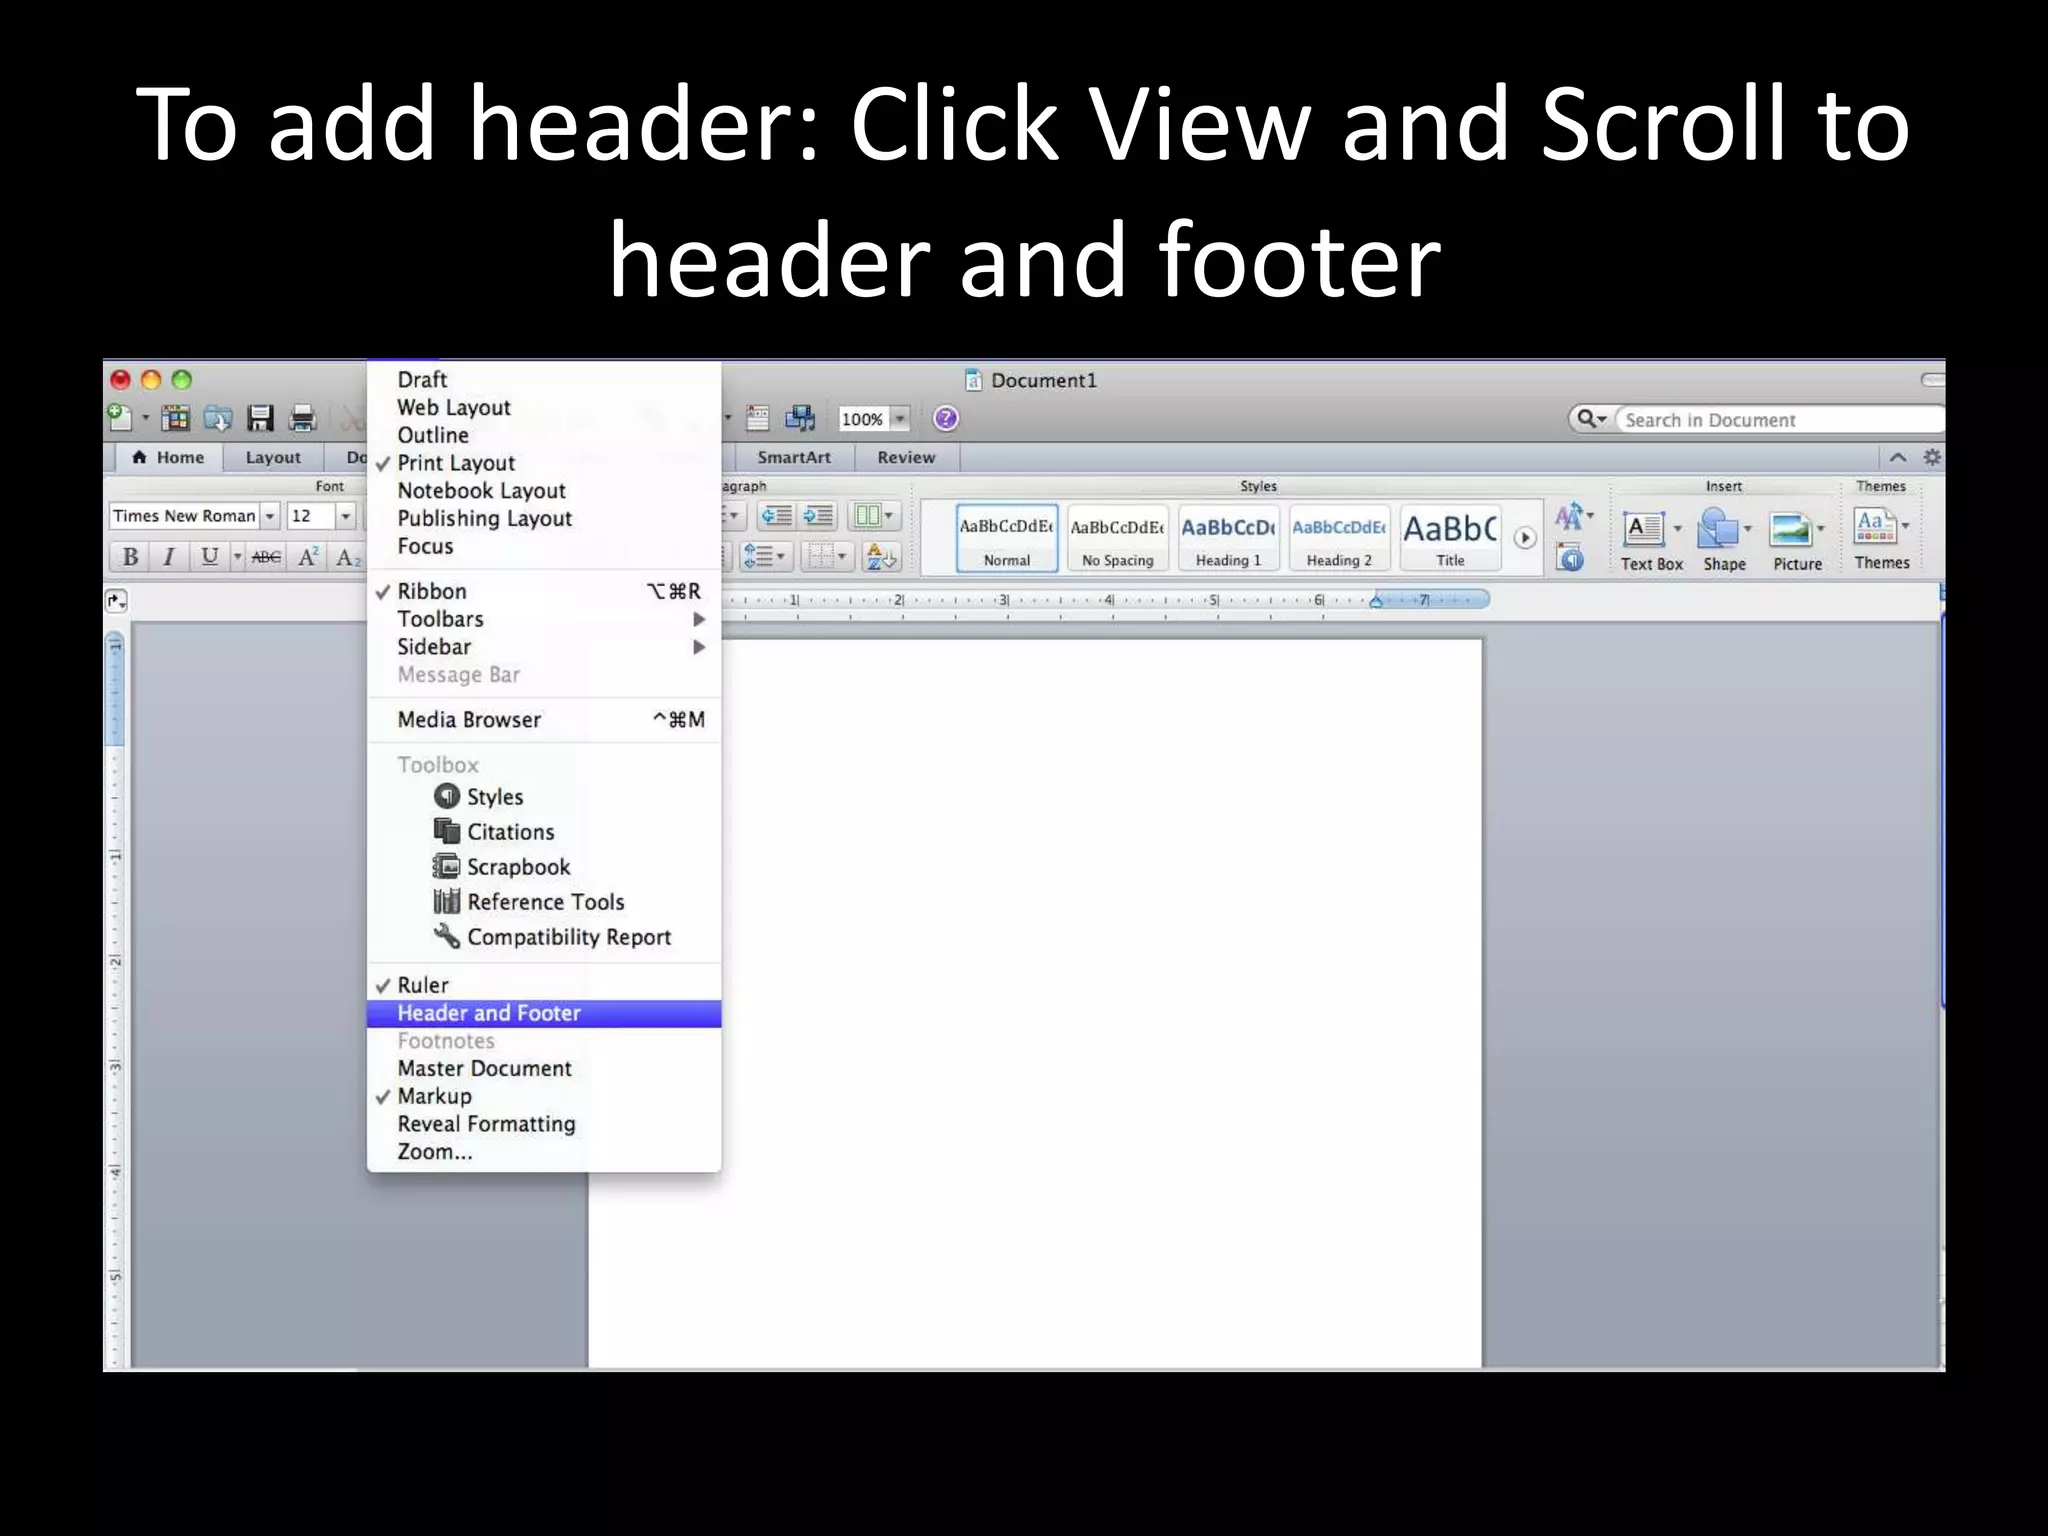Screen dimensions: 2048x1536
Task: Choose Draft view from menu
Action: click(544, 380)
